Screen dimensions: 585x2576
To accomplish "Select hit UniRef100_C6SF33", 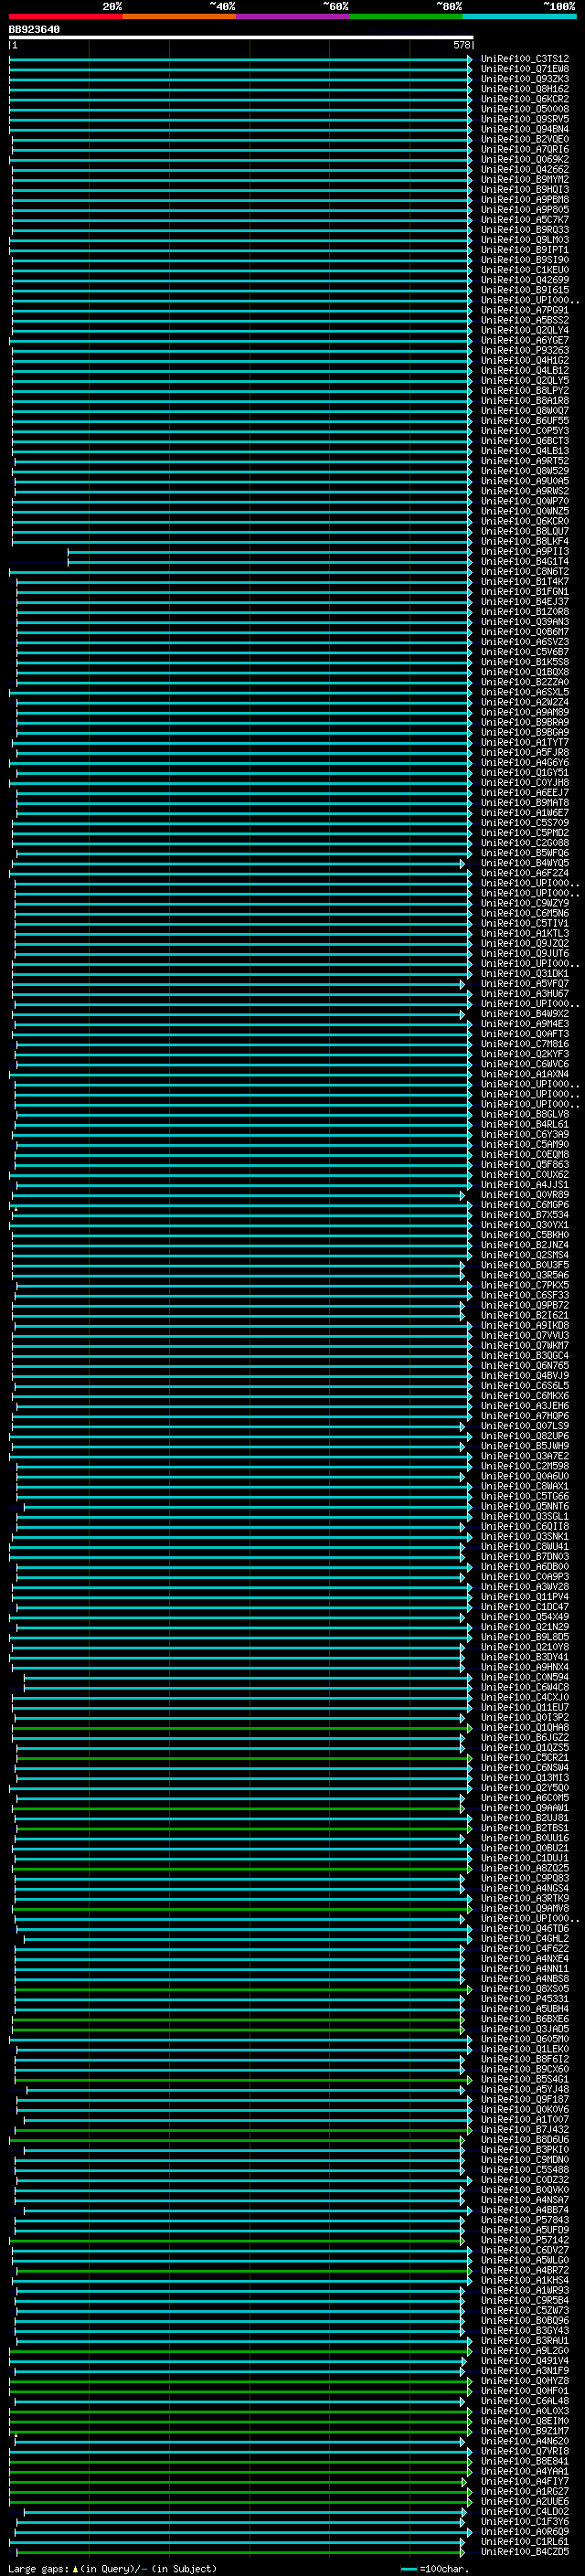I will (524, 1295).
